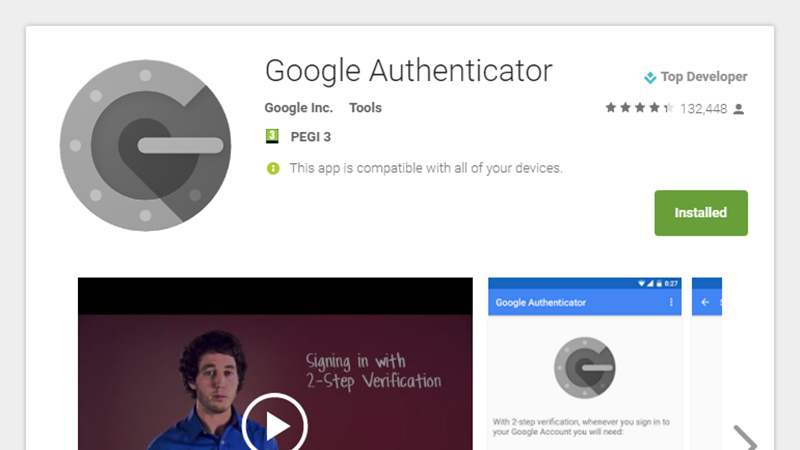Screen dimensions: 800x450
Task: Click the Top Developer label
Action: 704,77
